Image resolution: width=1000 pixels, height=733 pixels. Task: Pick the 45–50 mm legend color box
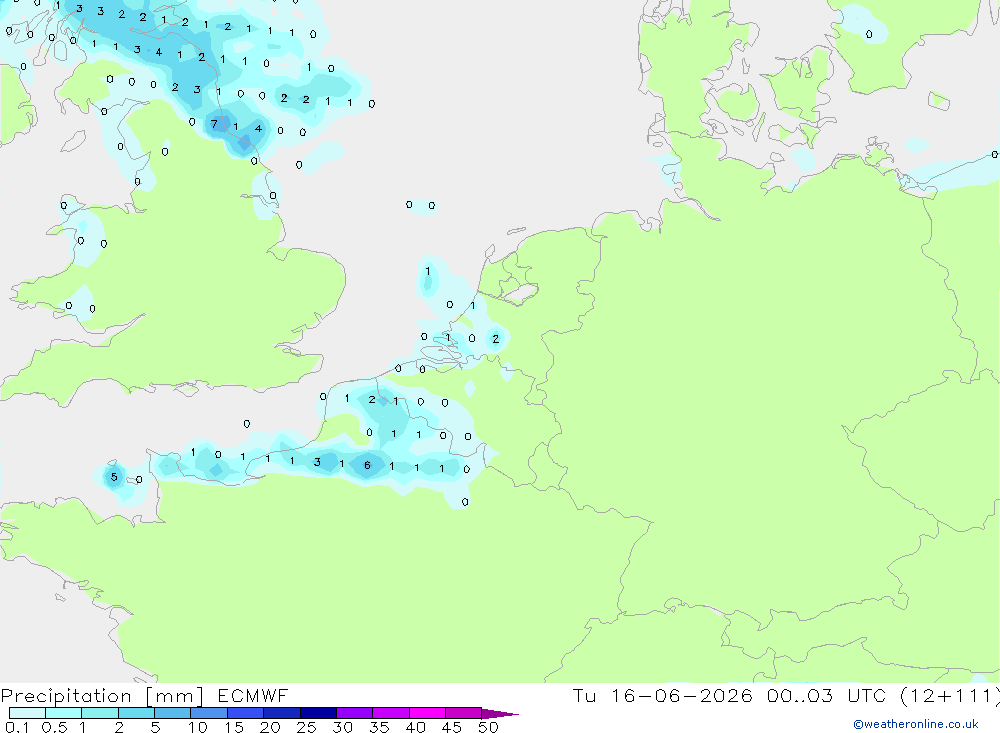coord(464,713)
